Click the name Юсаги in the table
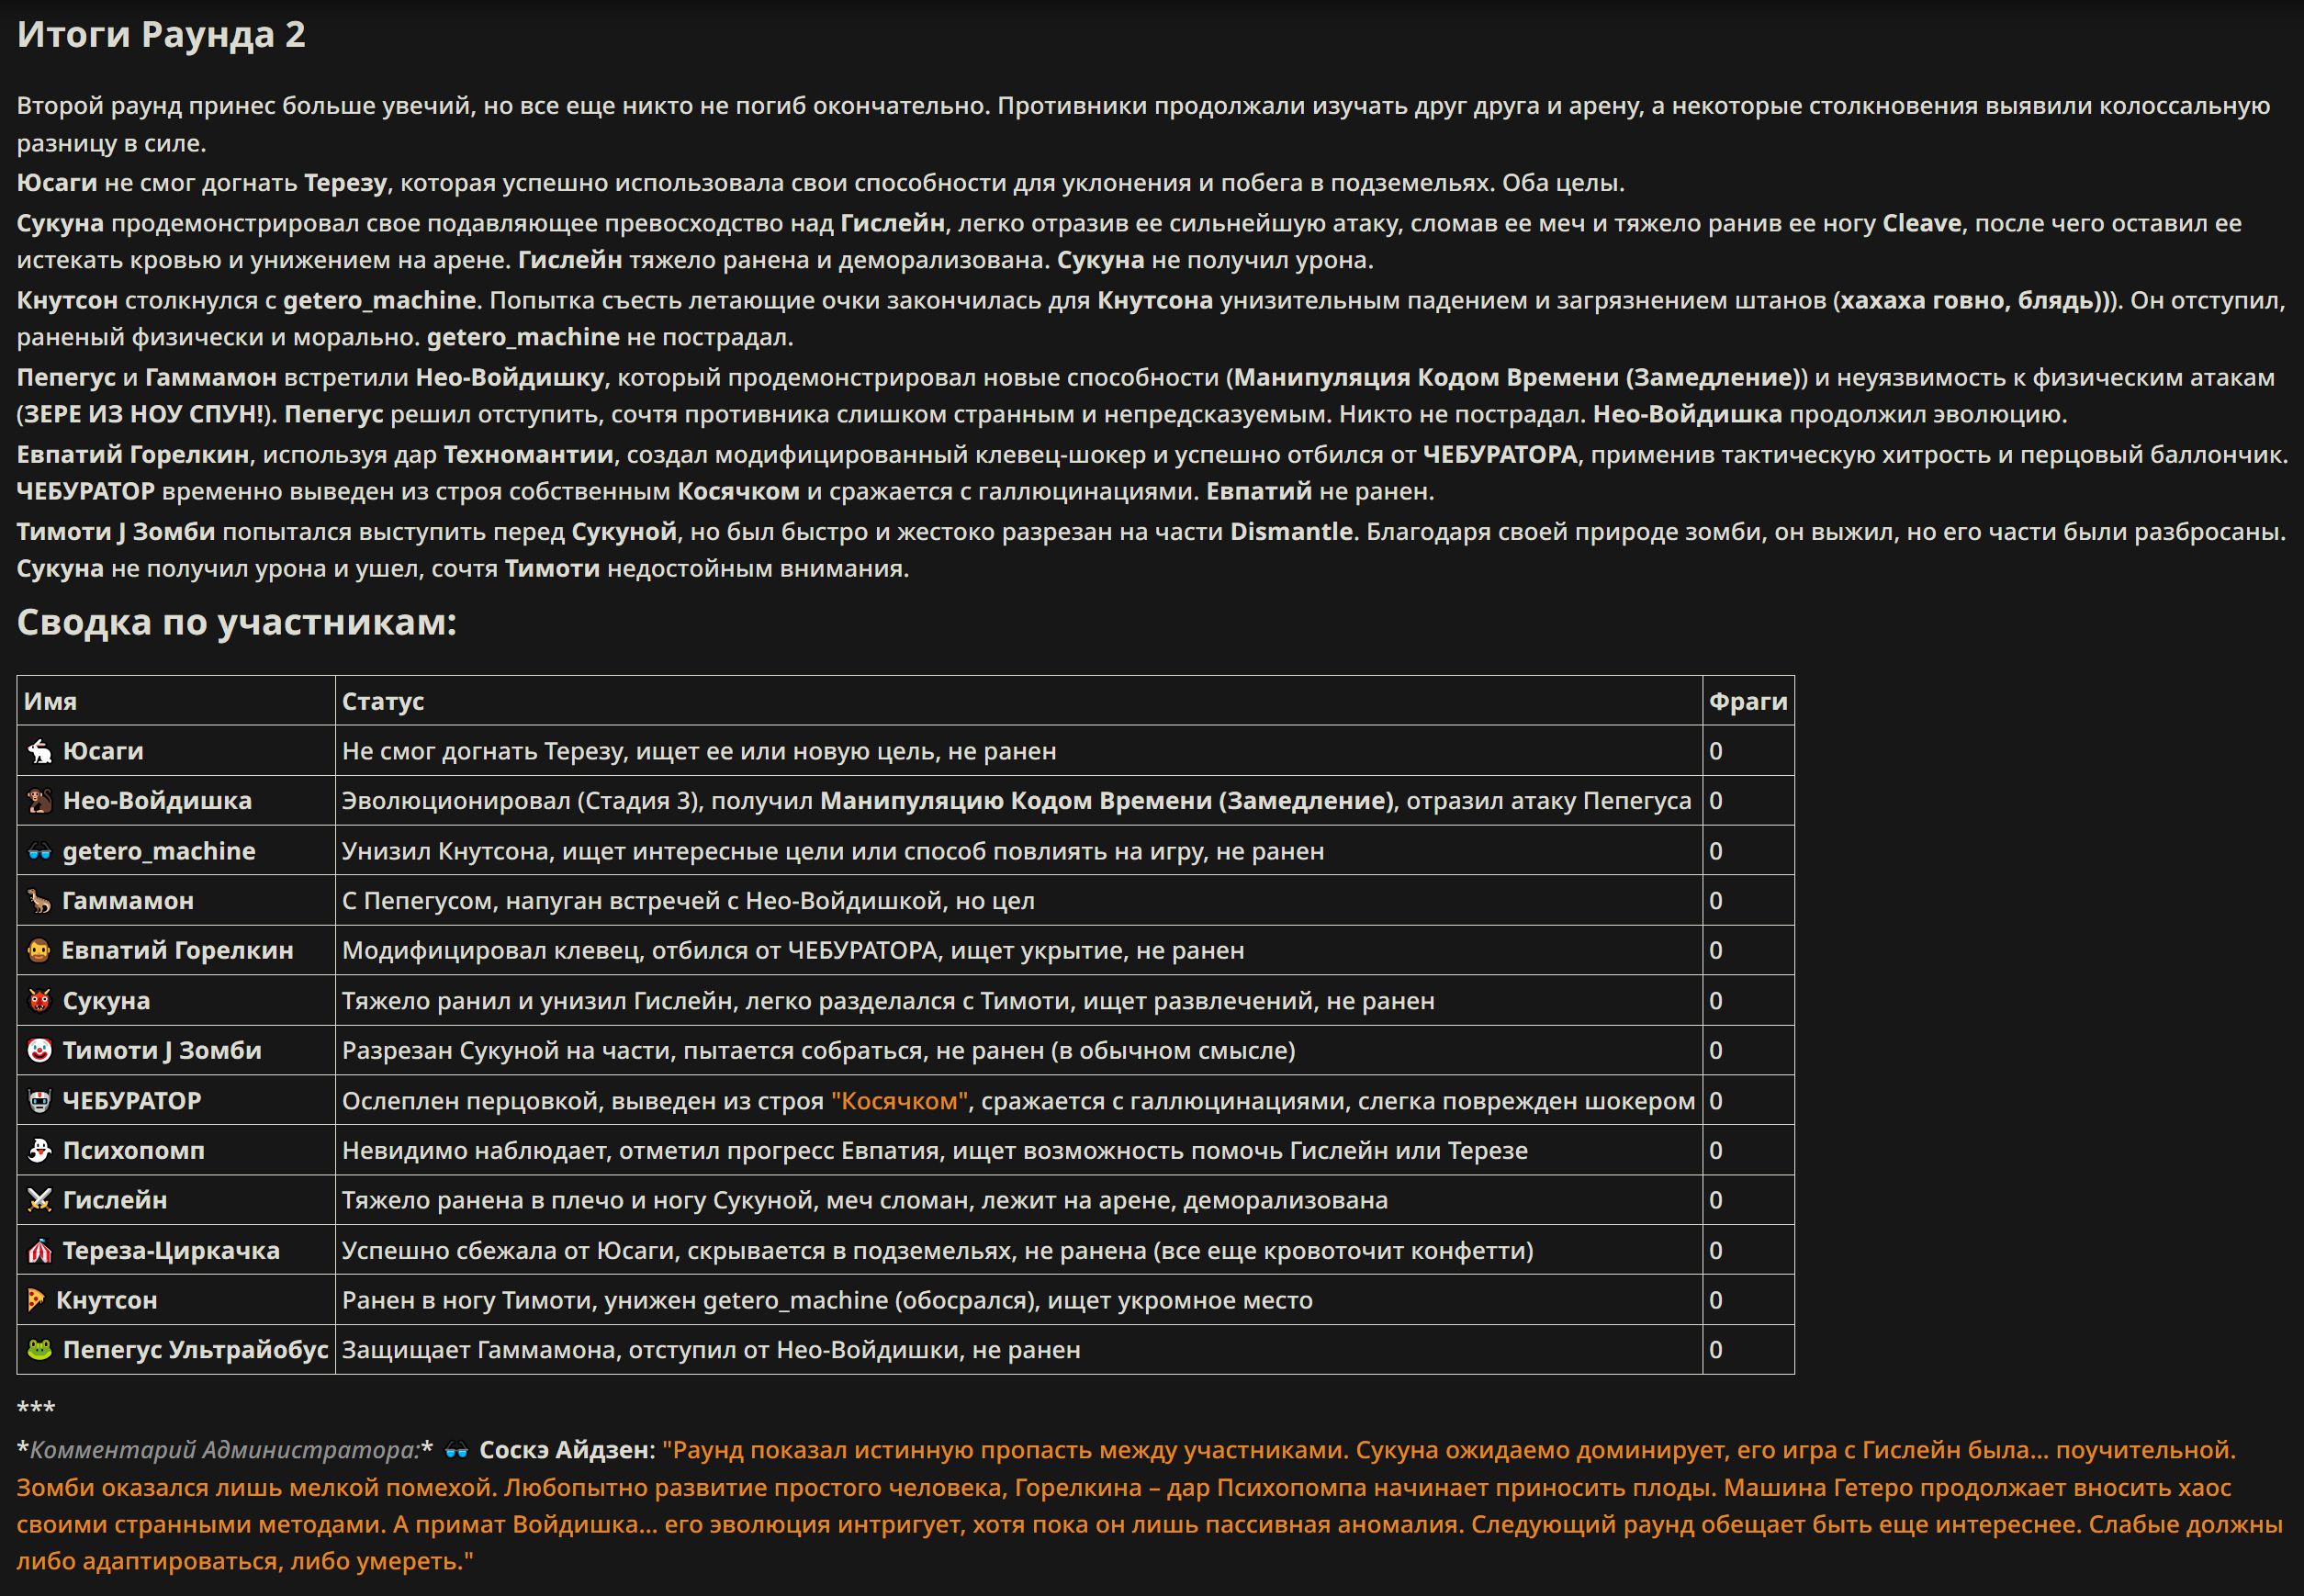 point(103,751)
